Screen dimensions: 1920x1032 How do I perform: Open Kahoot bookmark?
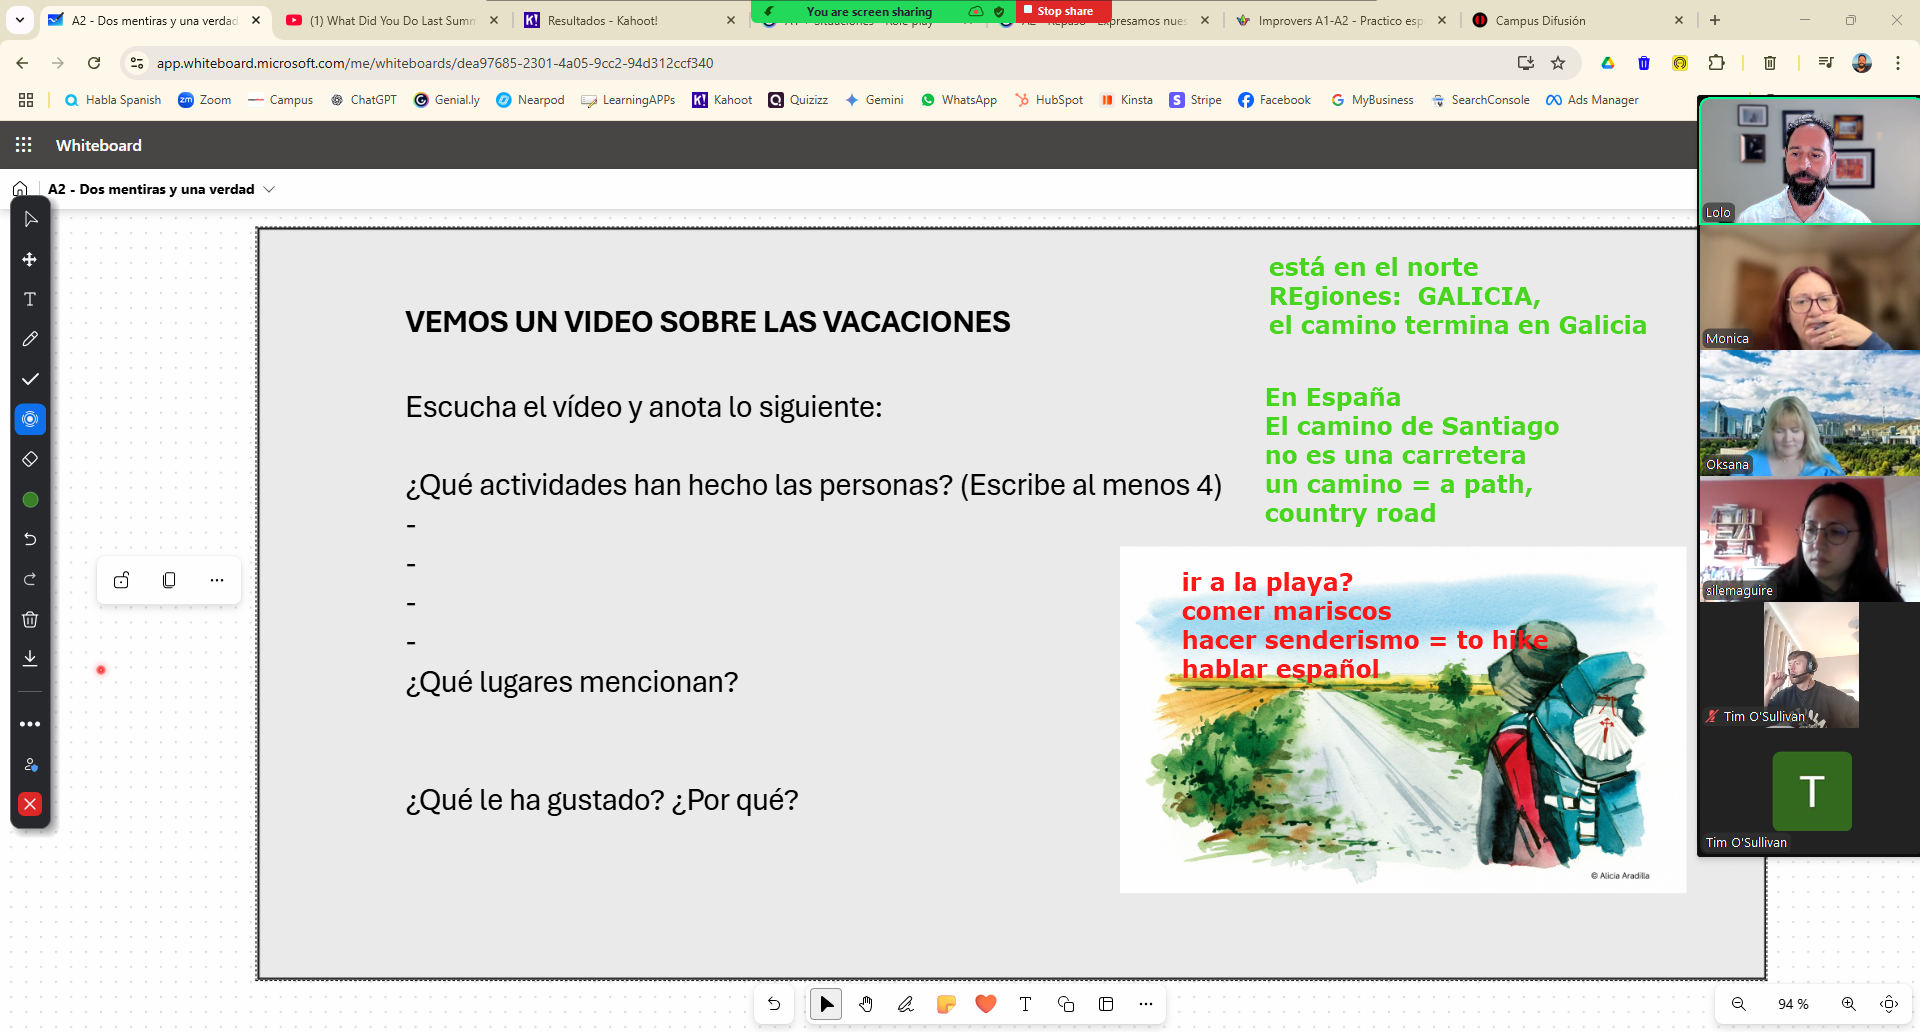click(x=722, y=100)
